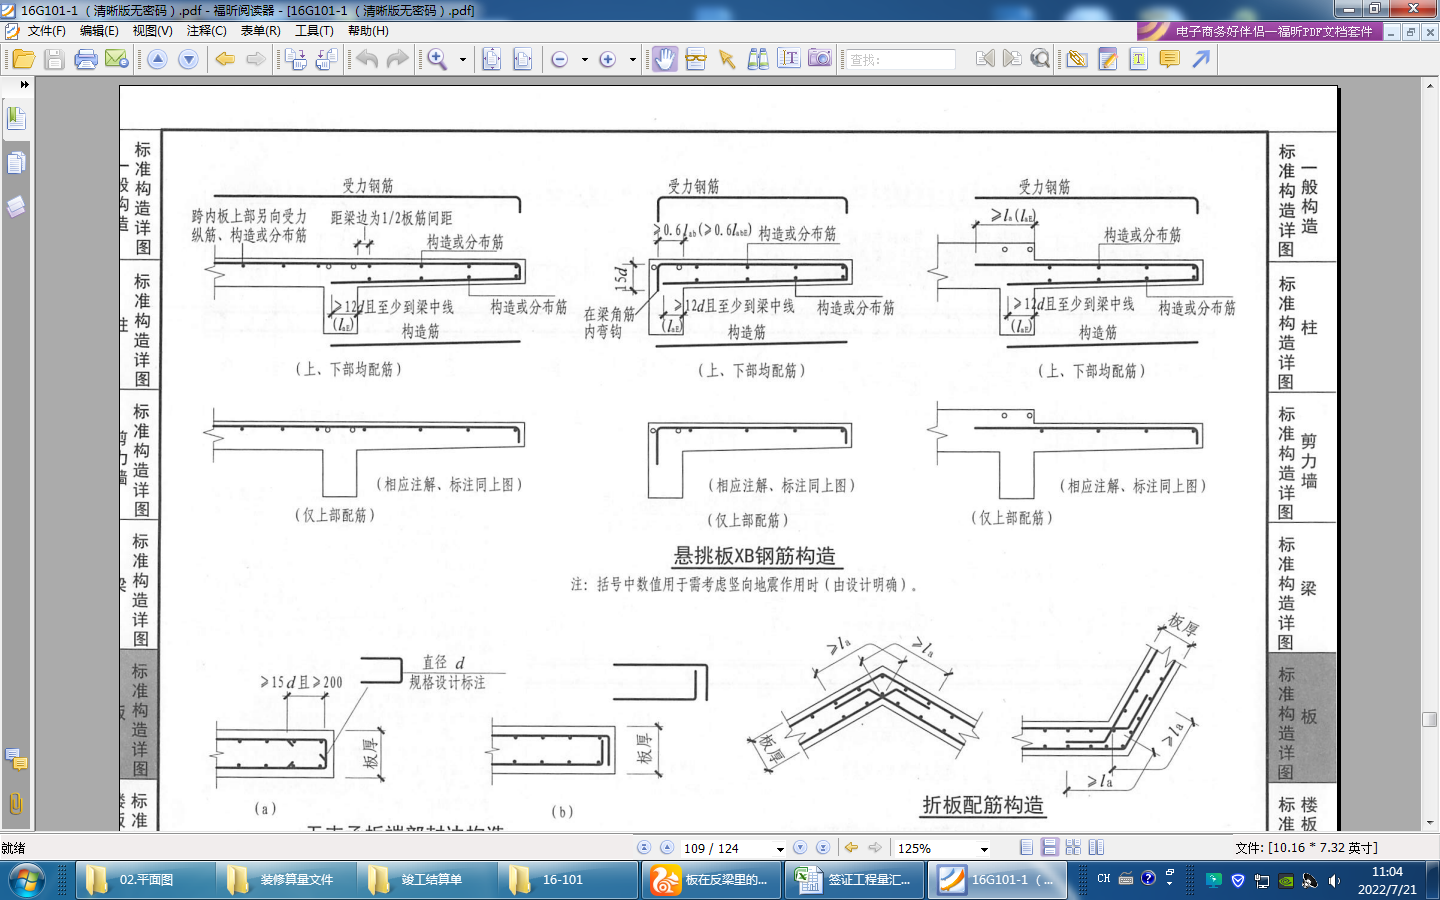Viewport: 1440px width, 900px height.
Task: Click the volume speaker tray icon
Action: coord(1335,880)
